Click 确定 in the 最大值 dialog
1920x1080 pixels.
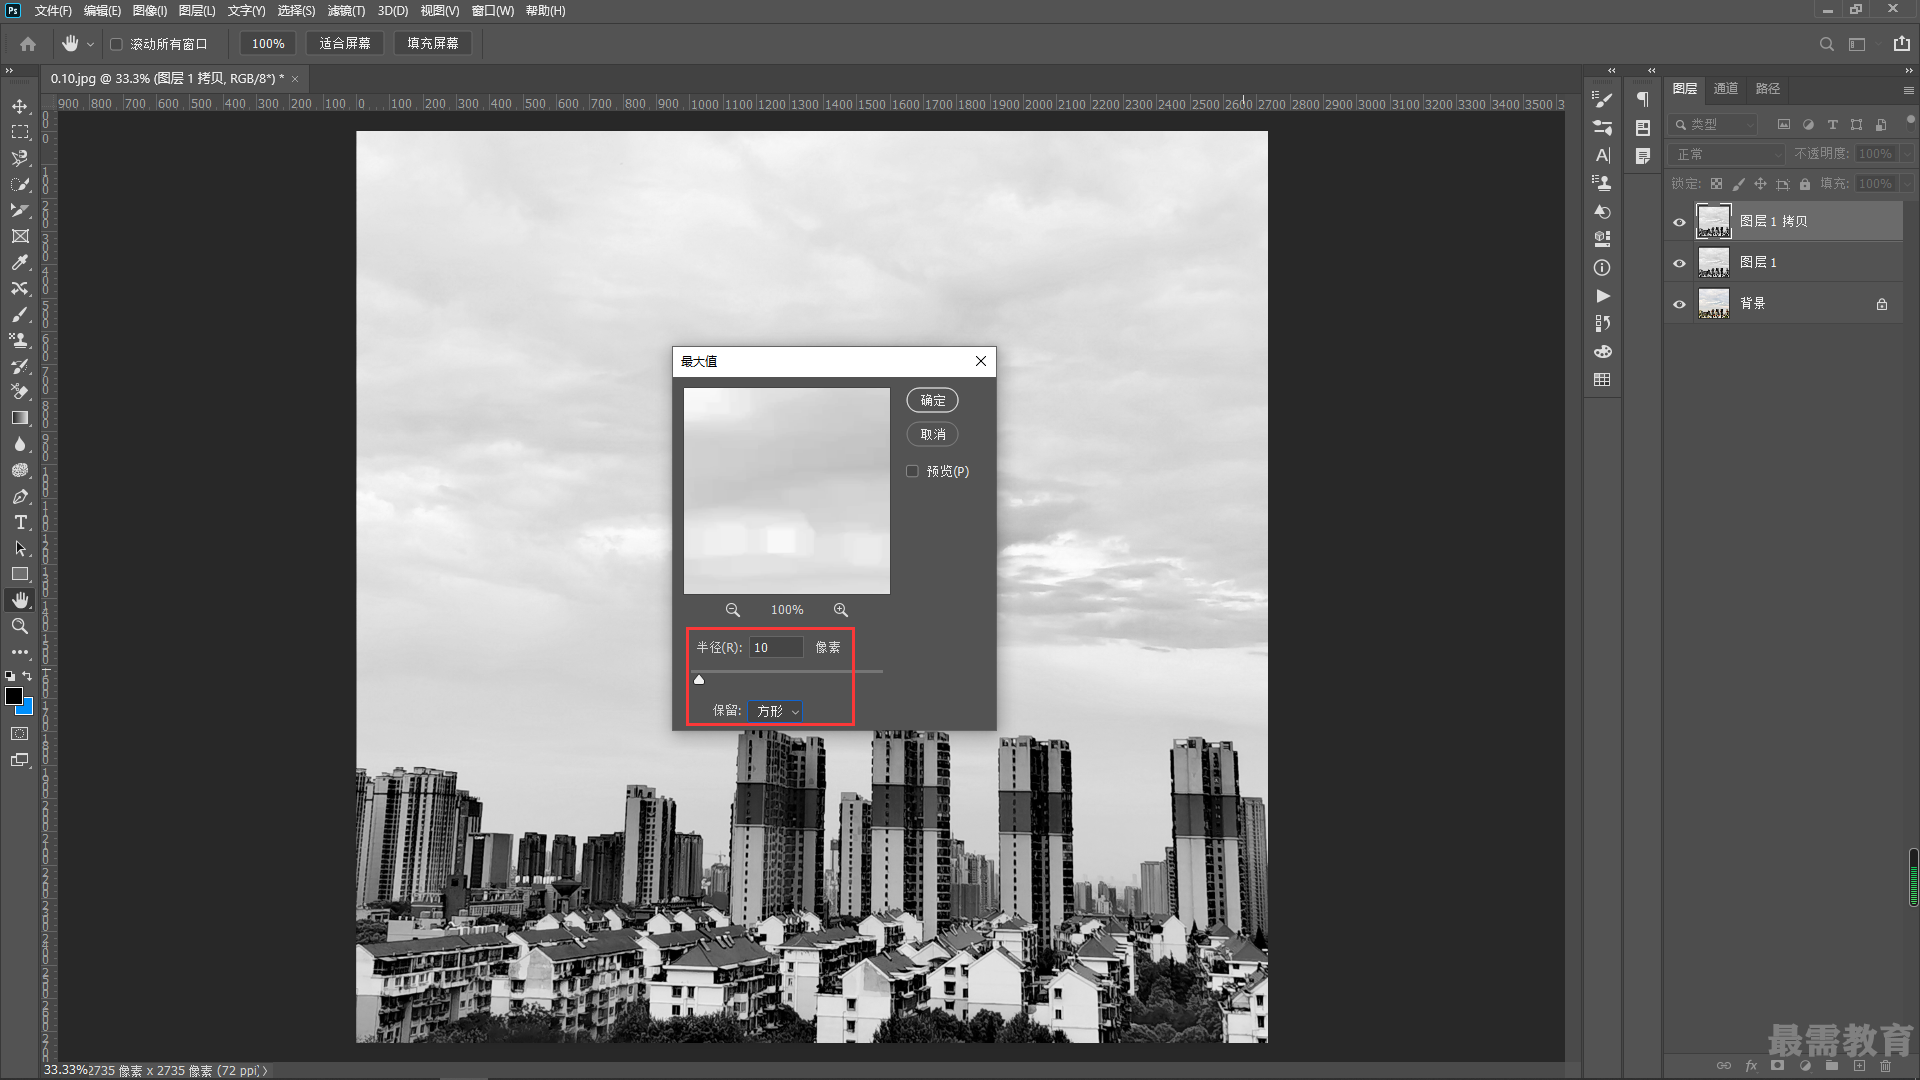tap(932, 400)
